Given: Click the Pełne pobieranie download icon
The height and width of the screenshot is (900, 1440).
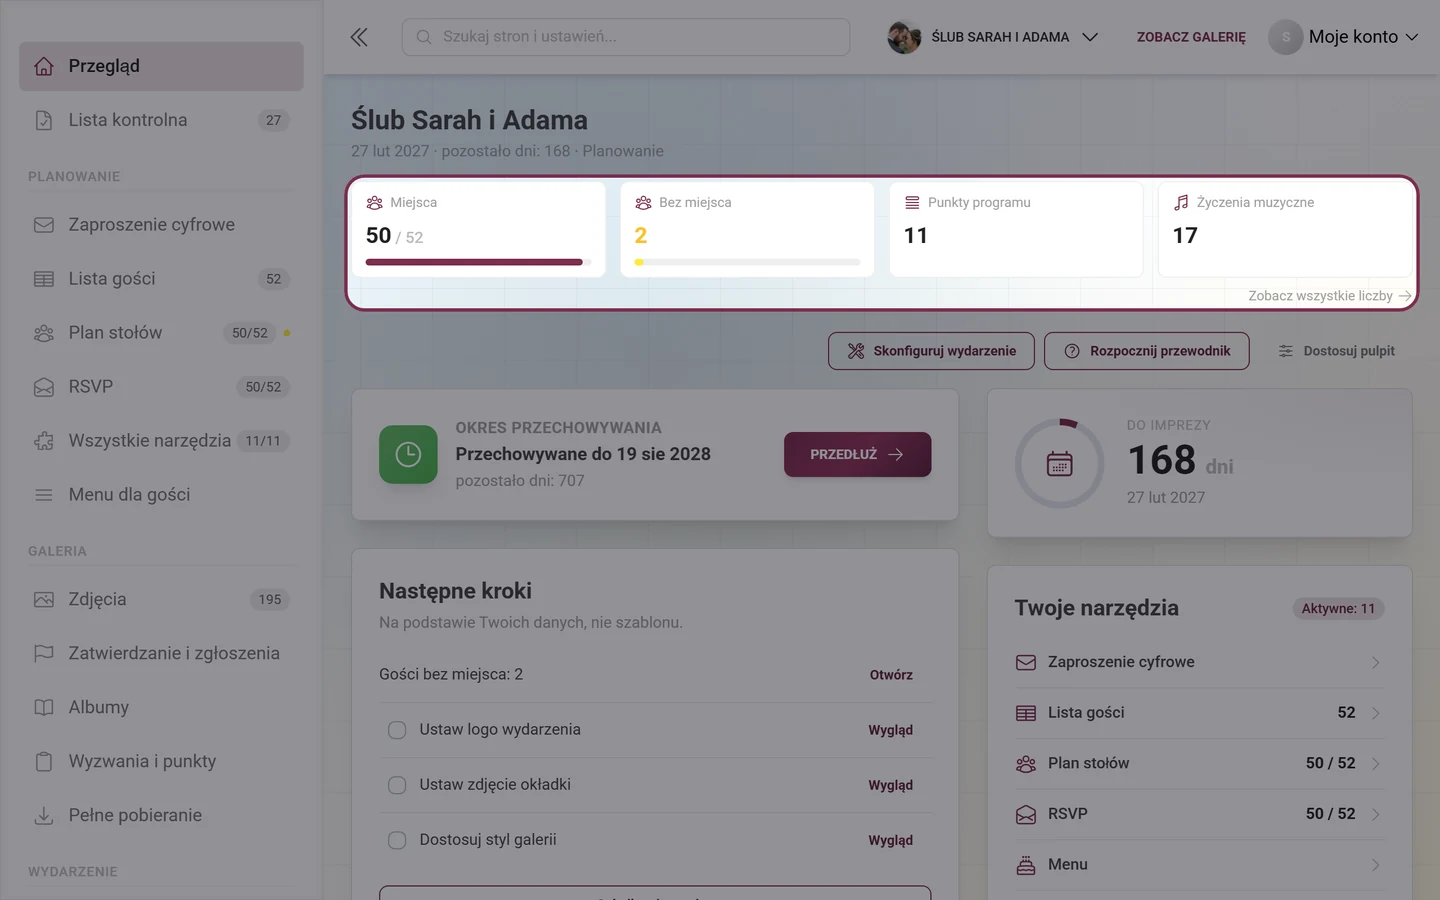Looking at the screenshot, I should click(x=44, y=815).
